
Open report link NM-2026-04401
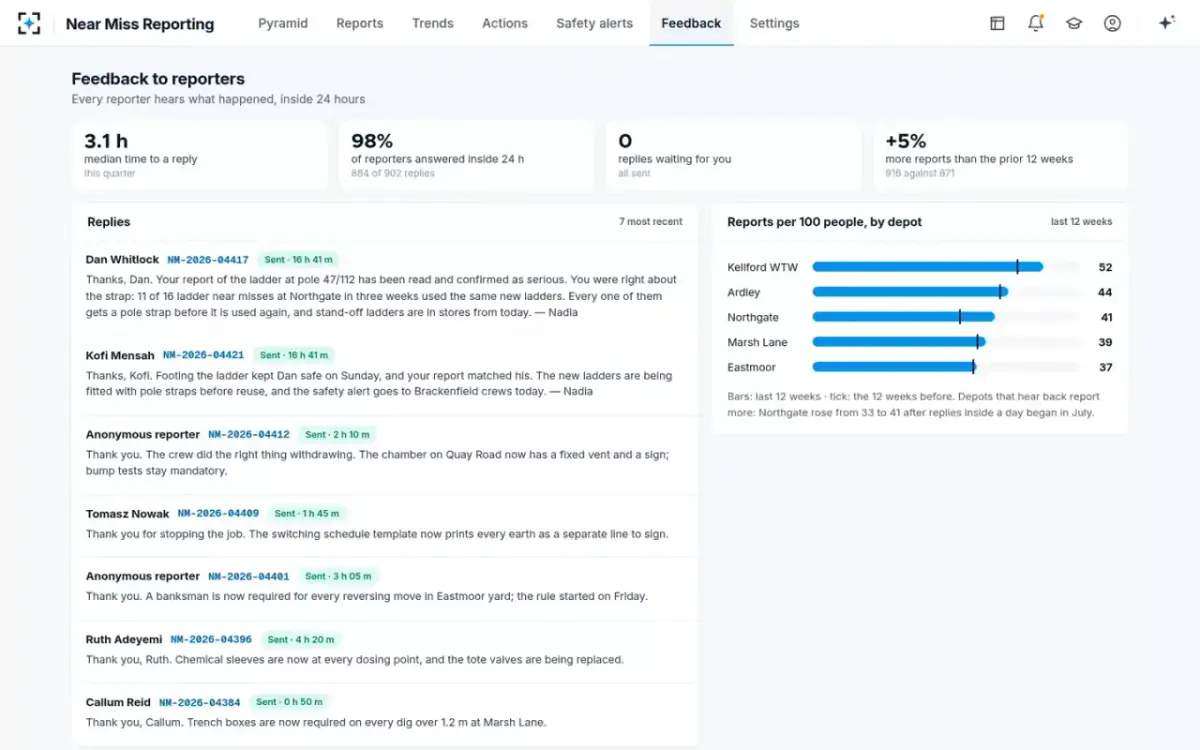249,577
